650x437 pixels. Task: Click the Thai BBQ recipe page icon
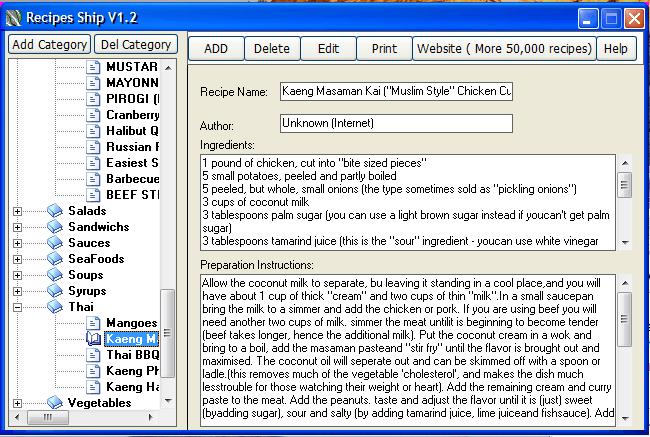94,355
